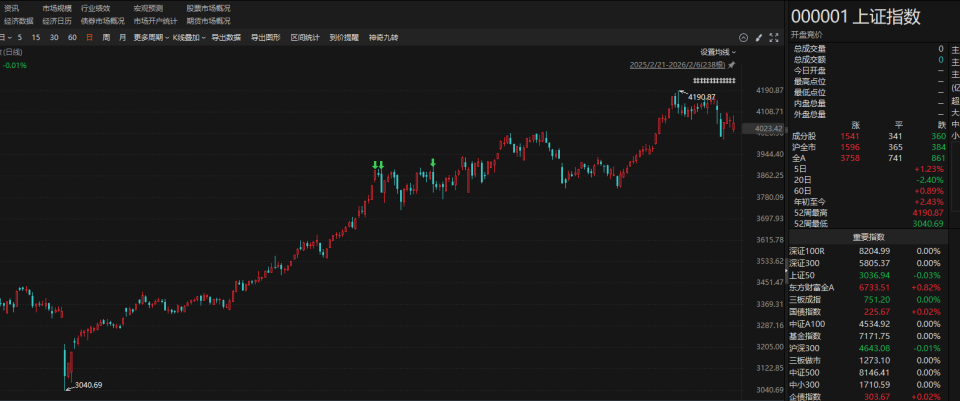960x401 pixels.
Task: Click the 成分股 row's rising count 1541
Action: [x=850, y=136]
